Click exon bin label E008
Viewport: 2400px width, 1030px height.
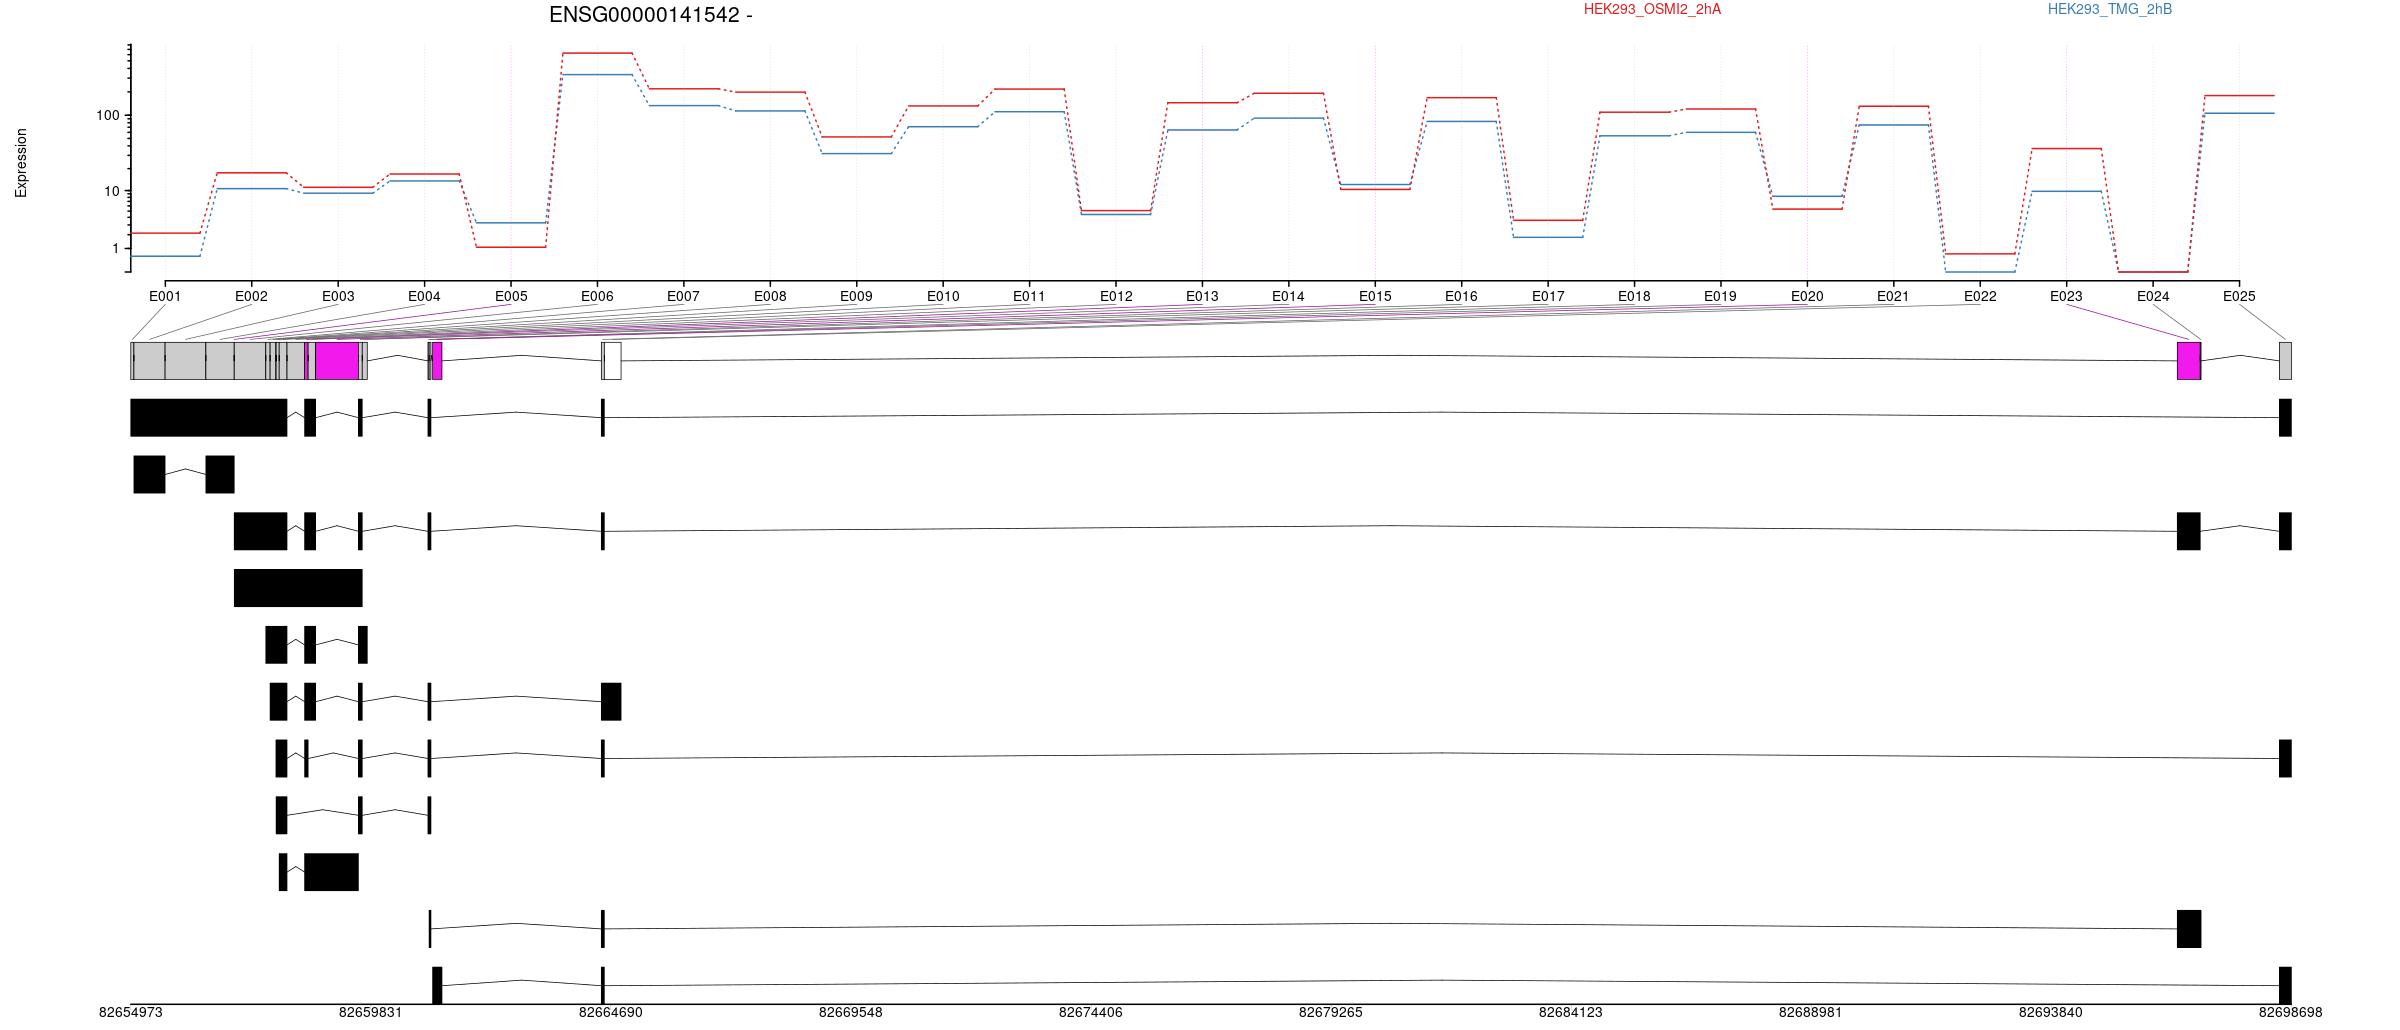pos(770,296)
